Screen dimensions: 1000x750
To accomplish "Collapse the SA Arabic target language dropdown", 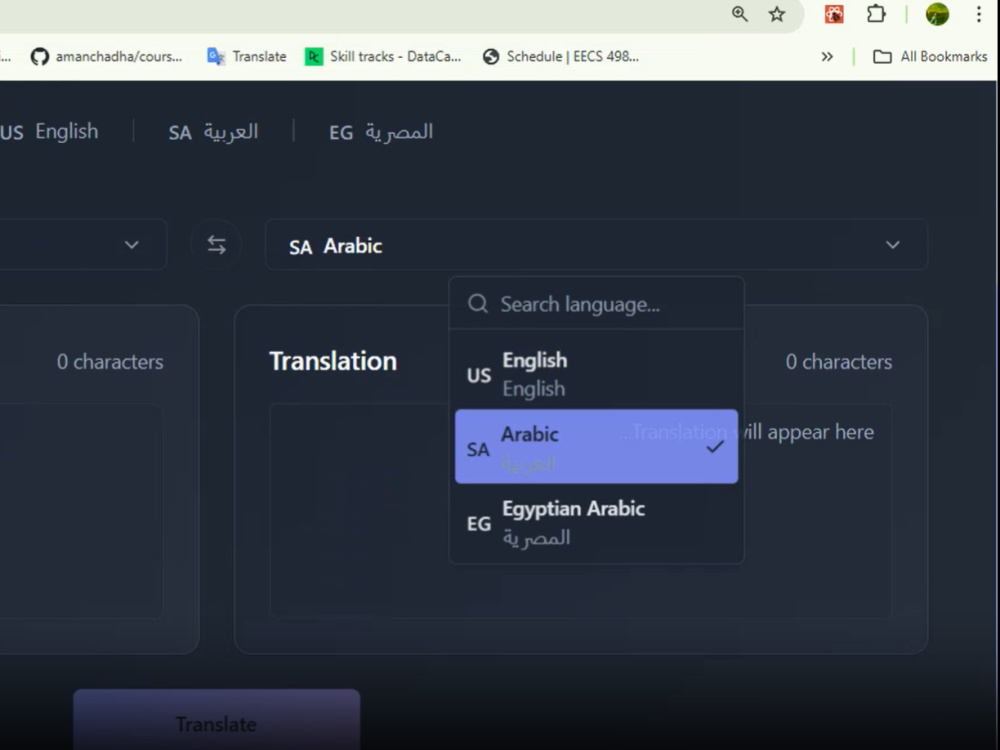I will pyautogui.click(x=596, y=245).
